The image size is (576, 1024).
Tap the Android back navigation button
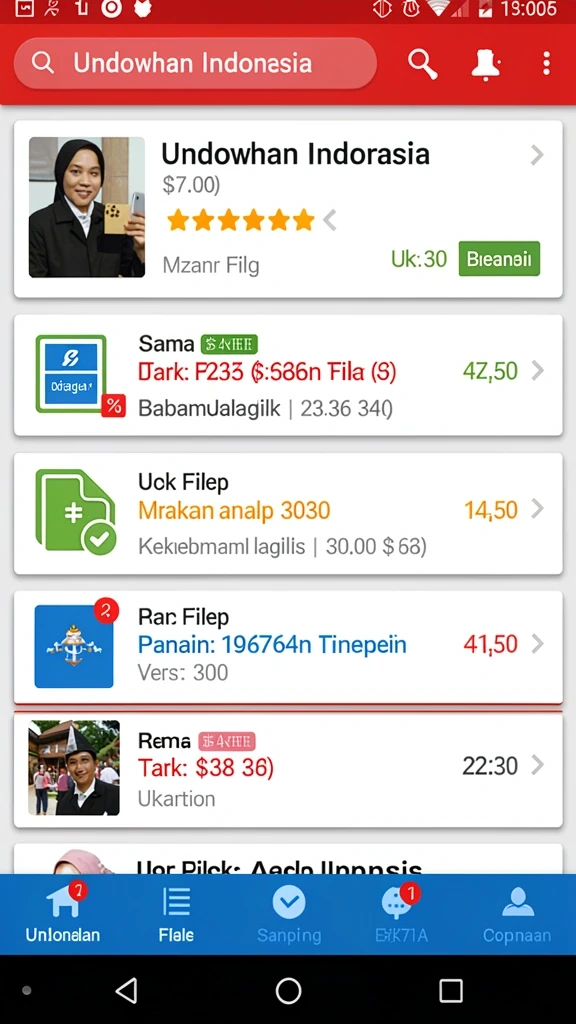[x=126, y=990]
